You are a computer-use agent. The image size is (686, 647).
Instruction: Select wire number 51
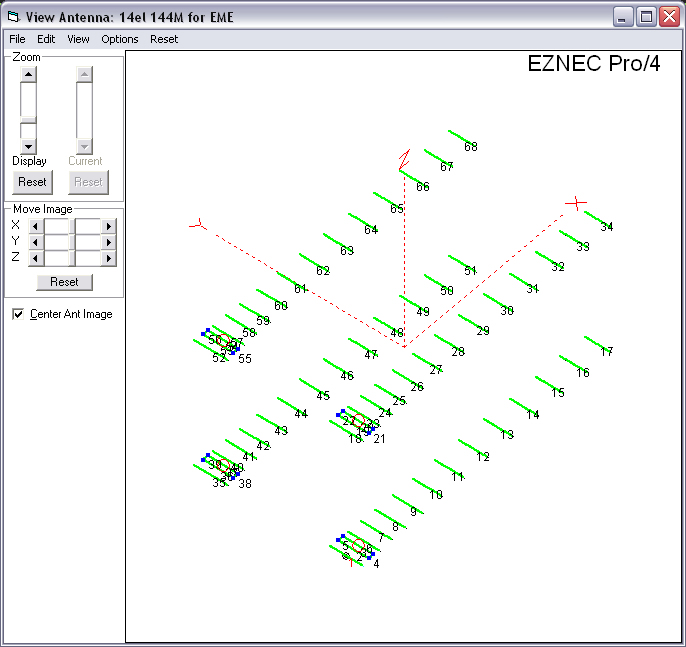[471, 271]
